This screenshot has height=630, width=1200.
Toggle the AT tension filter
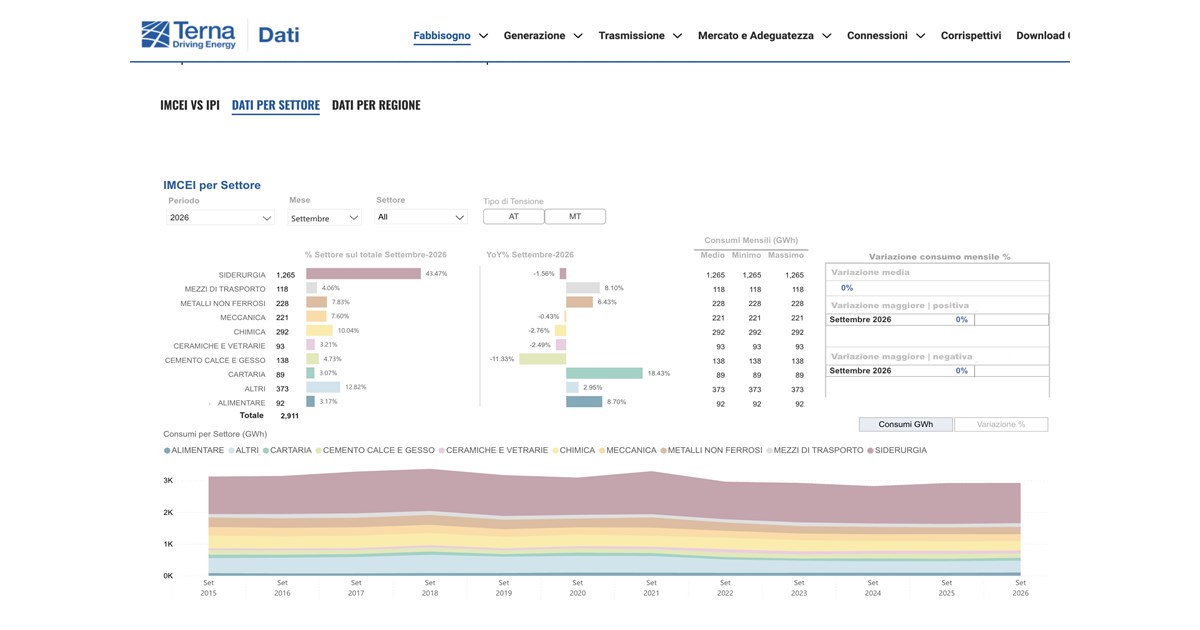[x=514, y=216]
